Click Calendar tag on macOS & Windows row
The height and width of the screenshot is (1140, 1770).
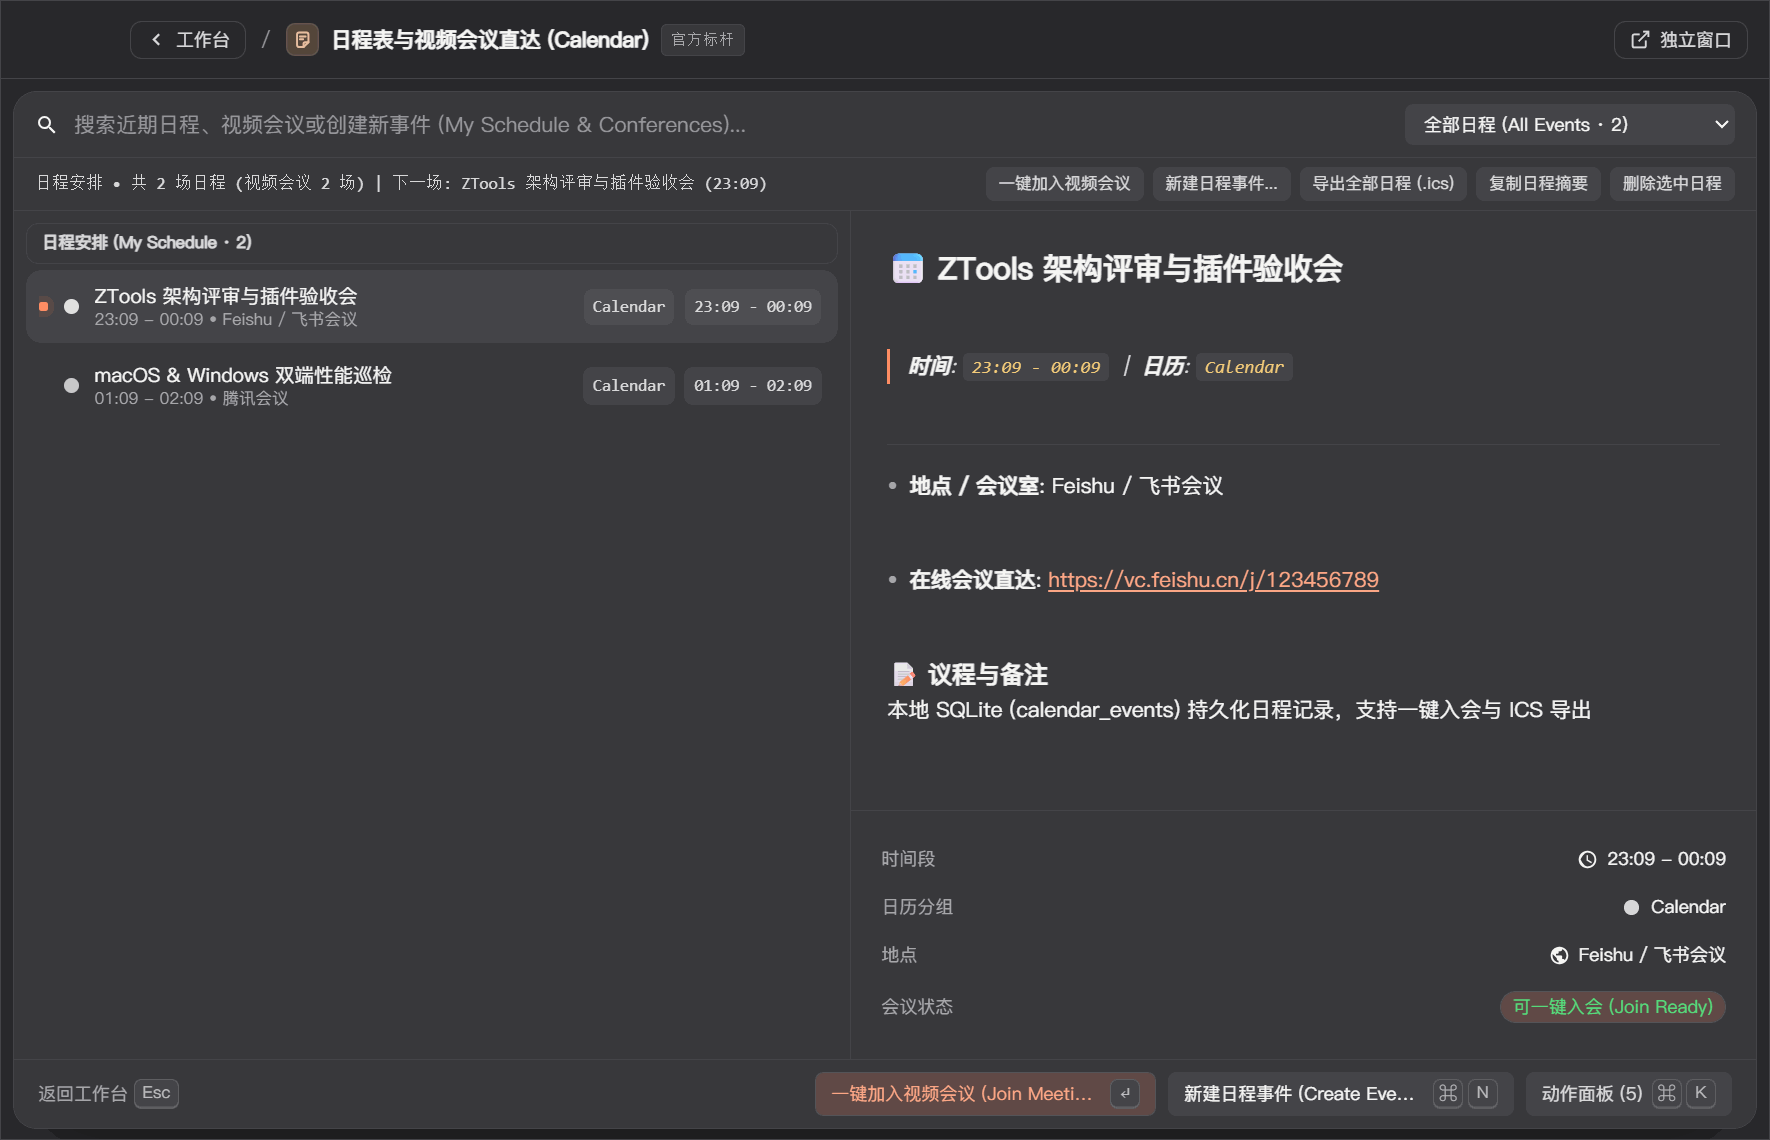coord(628,386)
